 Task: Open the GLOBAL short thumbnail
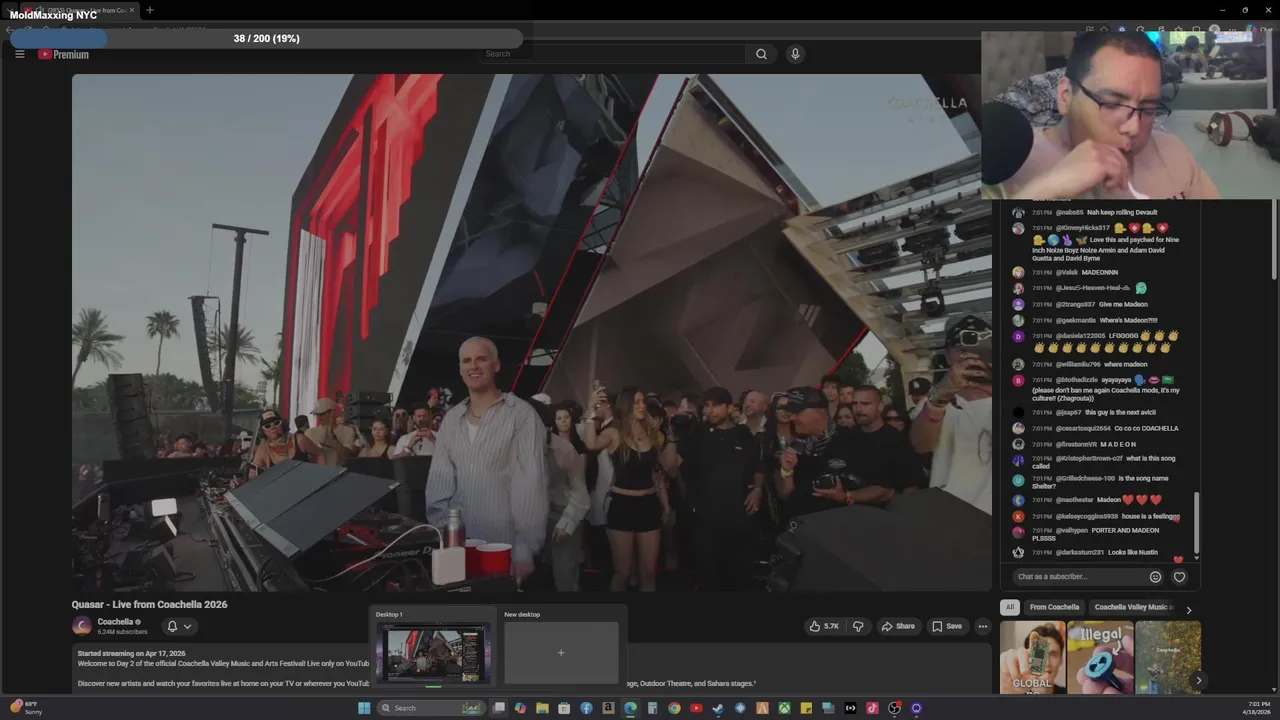[1032, 657]
